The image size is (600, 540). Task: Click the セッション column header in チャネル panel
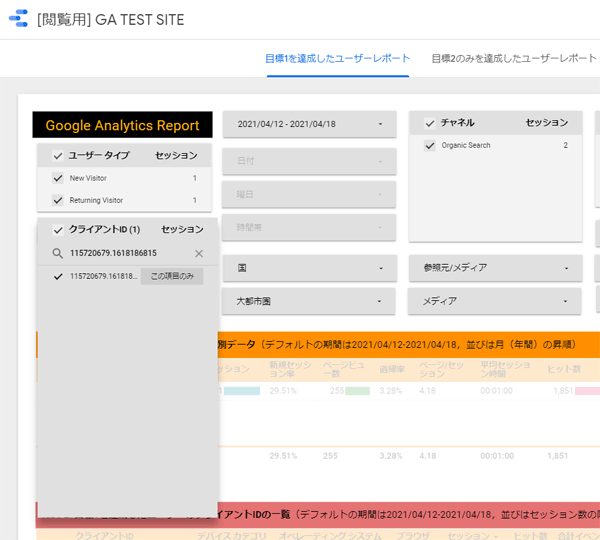click(547, 122)
